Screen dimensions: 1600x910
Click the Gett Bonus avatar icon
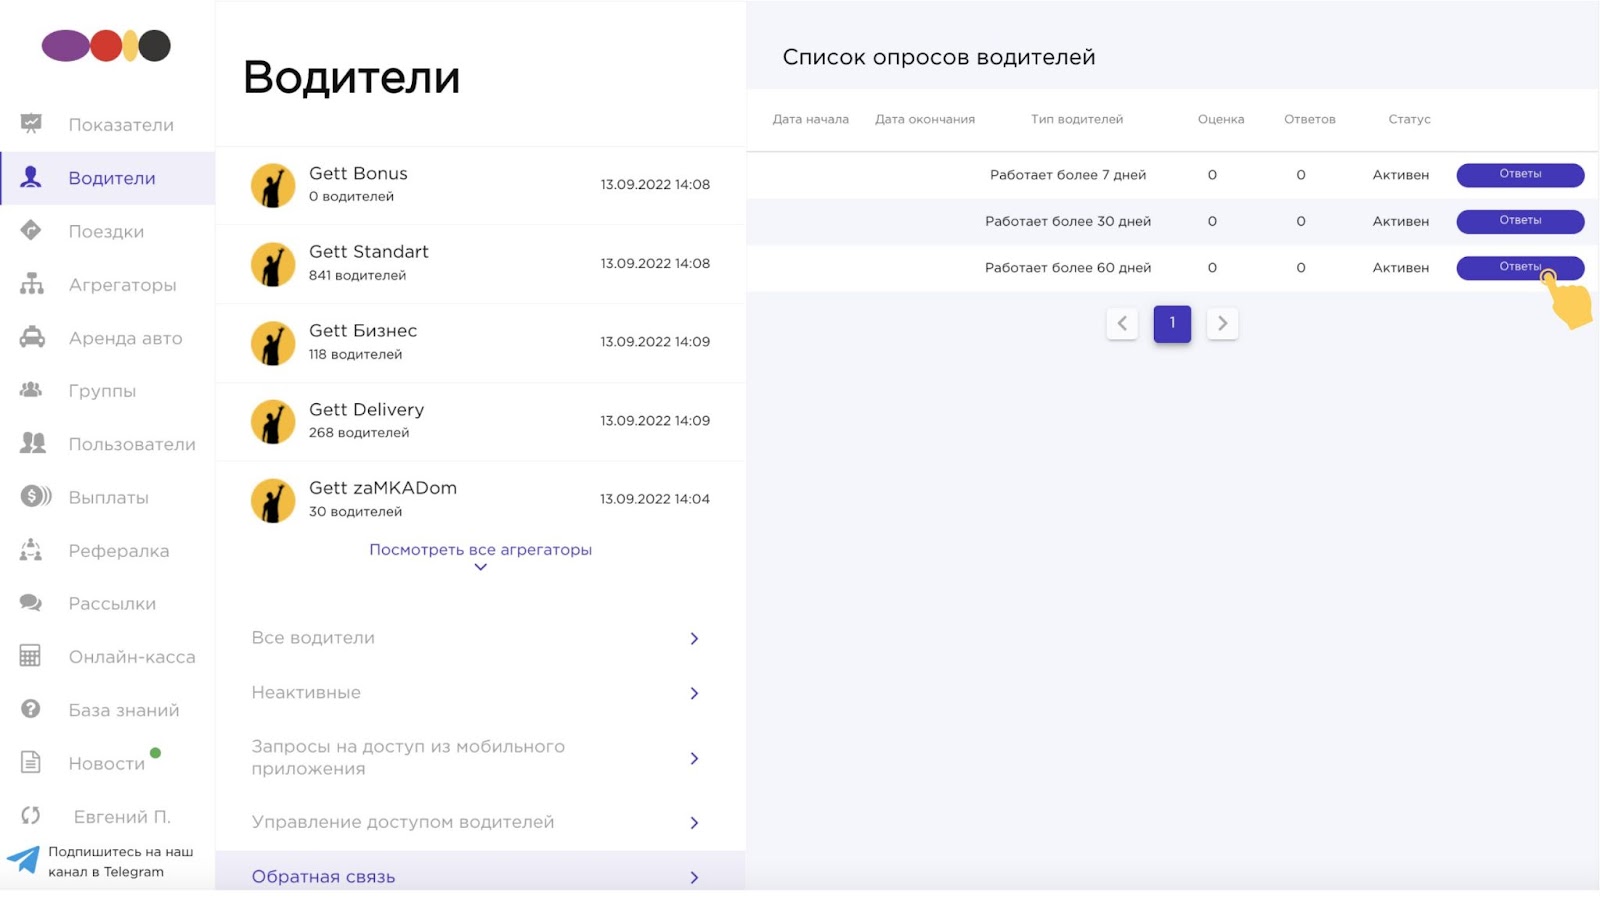(x=273, y=185)
